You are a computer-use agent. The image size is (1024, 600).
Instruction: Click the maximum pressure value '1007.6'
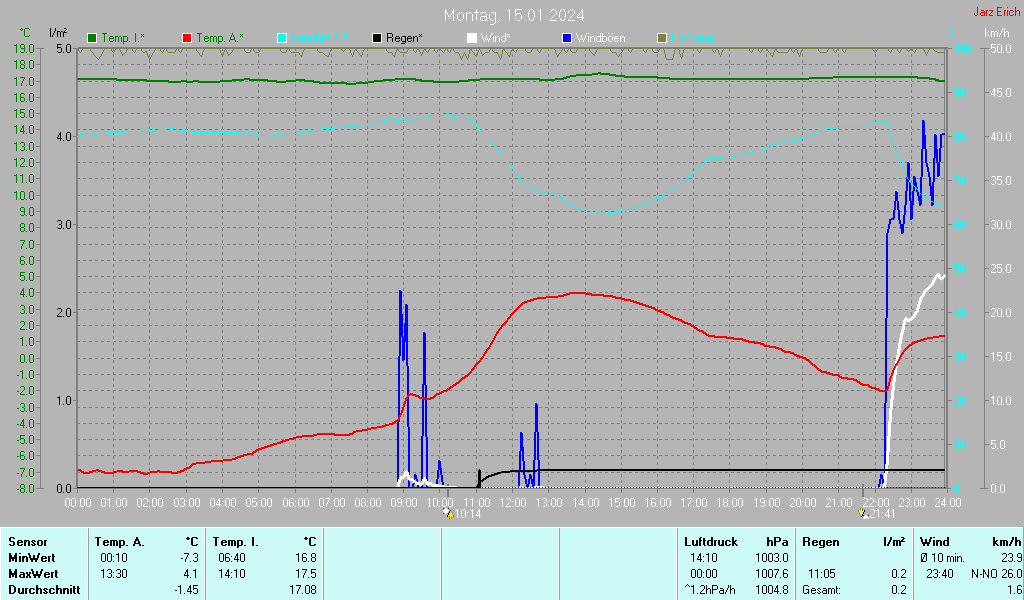773,574
